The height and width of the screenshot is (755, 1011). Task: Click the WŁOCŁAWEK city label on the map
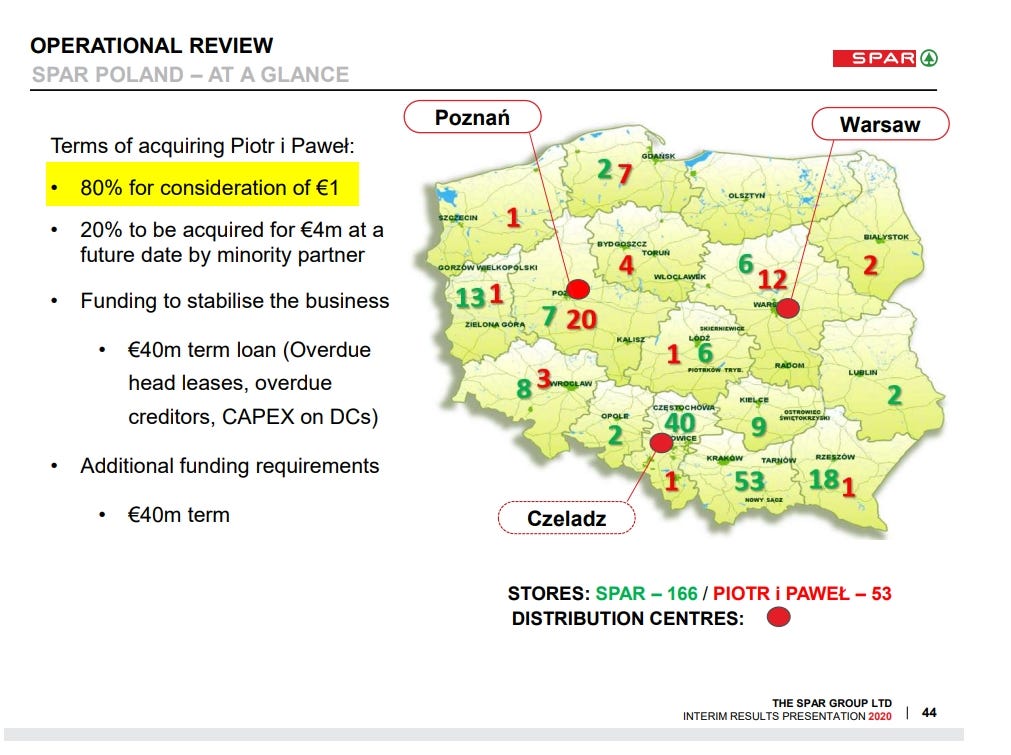click(680, 277)
